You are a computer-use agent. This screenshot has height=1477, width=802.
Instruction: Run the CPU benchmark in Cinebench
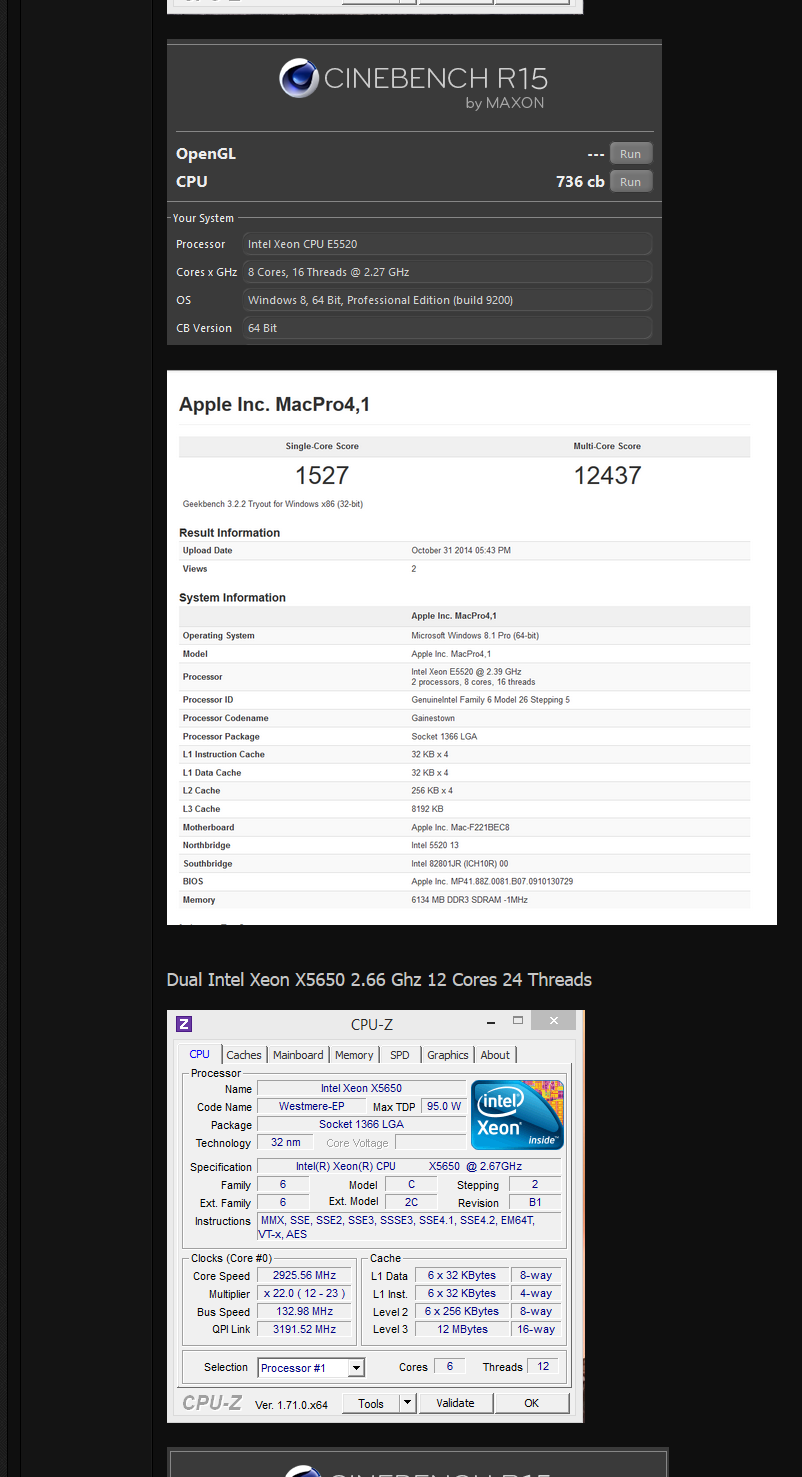(631, 182)
